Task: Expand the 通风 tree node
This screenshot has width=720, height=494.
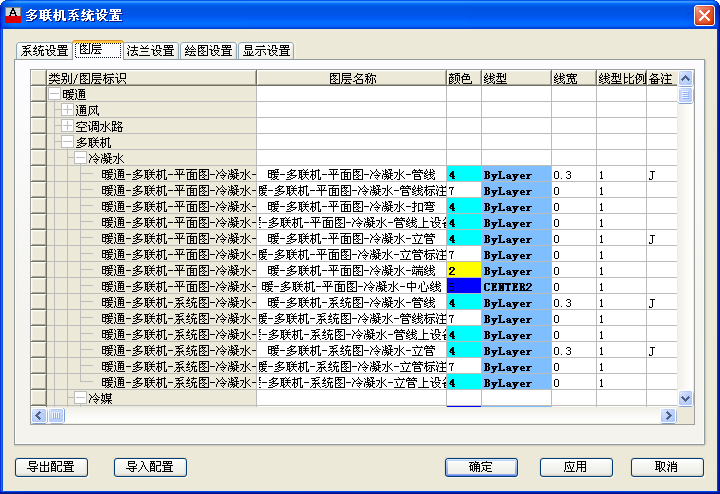Action: 67,110
